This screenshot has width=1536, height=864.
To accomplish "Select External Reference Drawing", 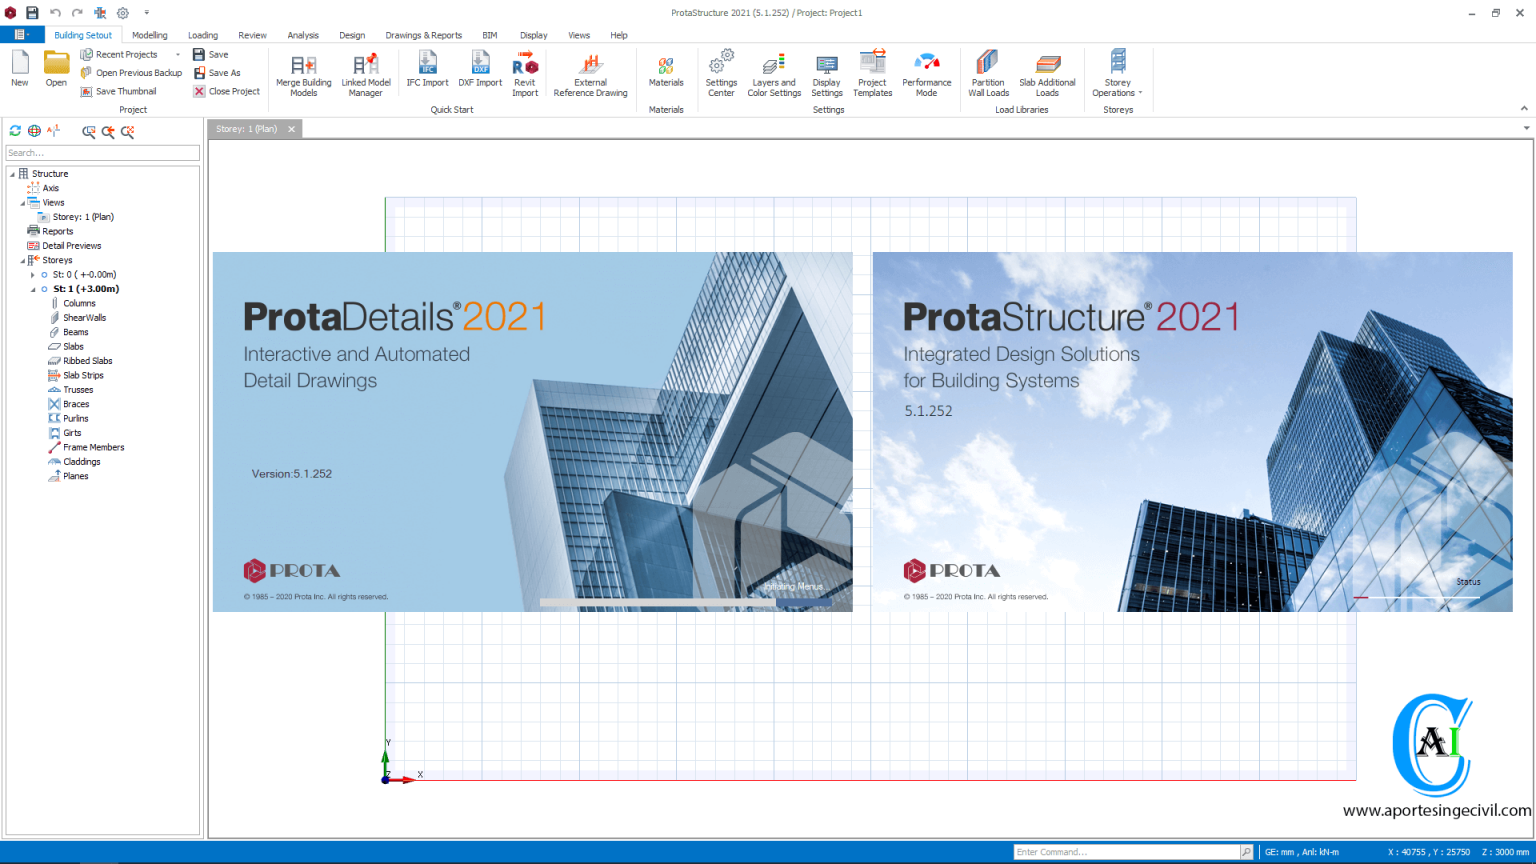I will pos(590,72).
